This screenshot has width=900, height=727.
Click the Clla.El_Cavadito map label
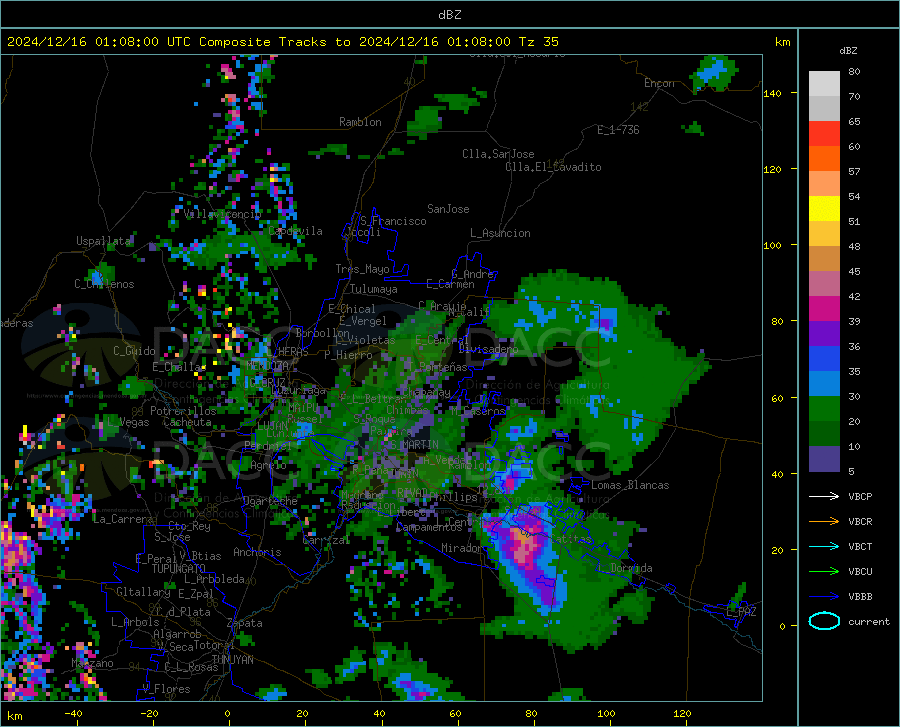[x=553, y=167]
